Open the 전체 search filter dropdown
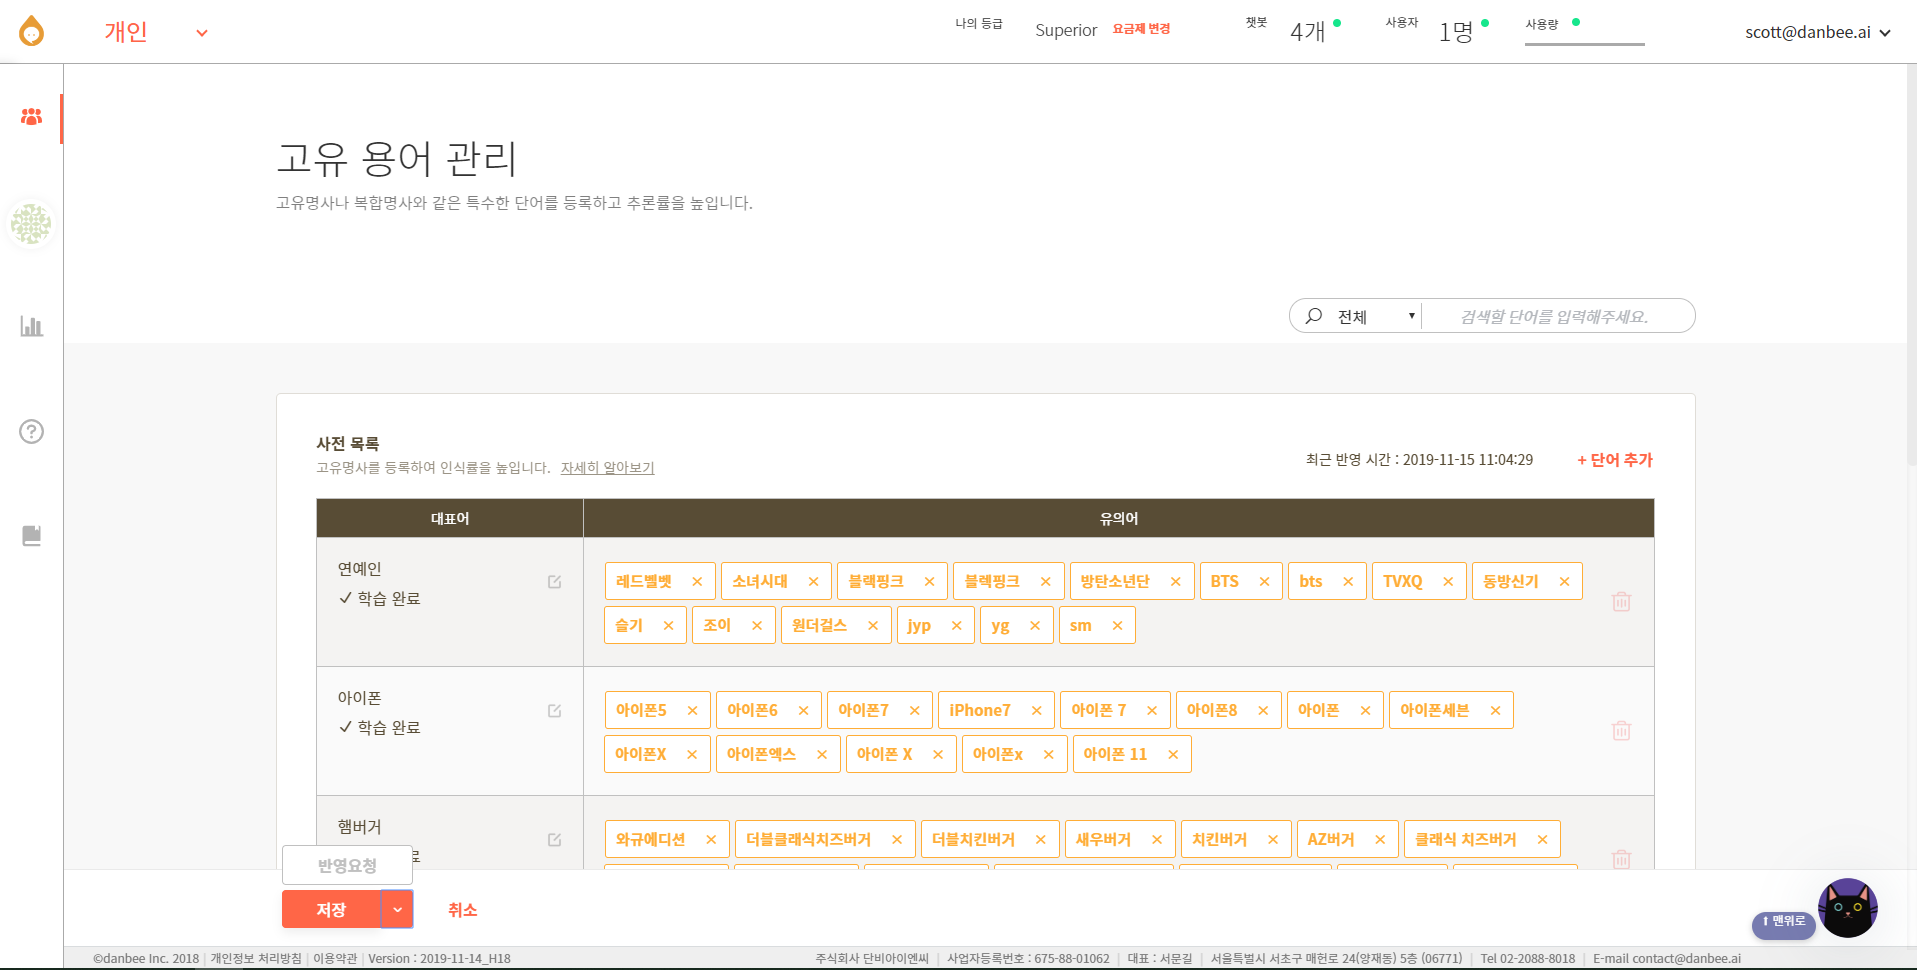The image size is (1917, 970). (1377, 316)
